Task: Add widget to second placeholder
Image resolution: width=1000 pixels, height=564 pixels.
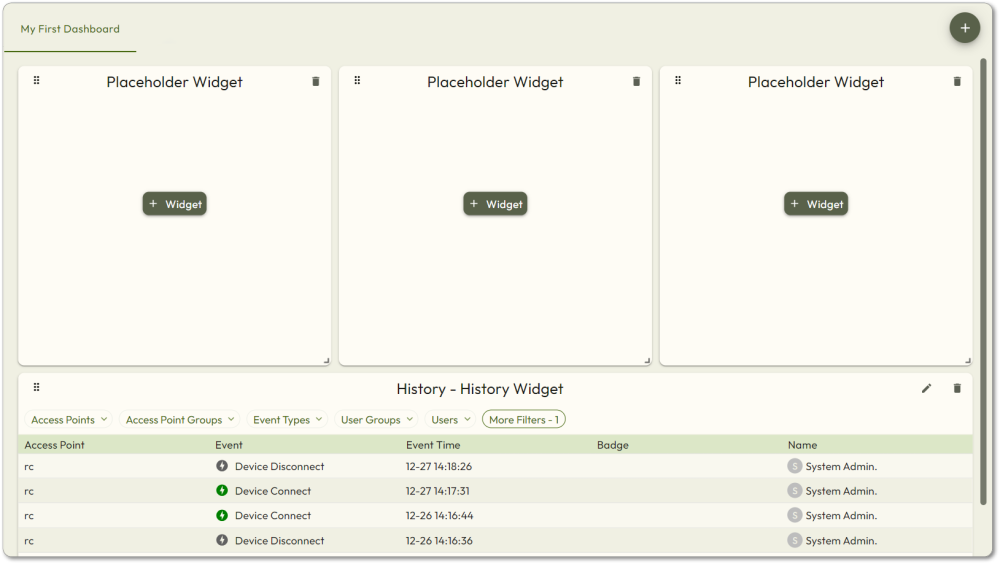Action: pos(496,204)
